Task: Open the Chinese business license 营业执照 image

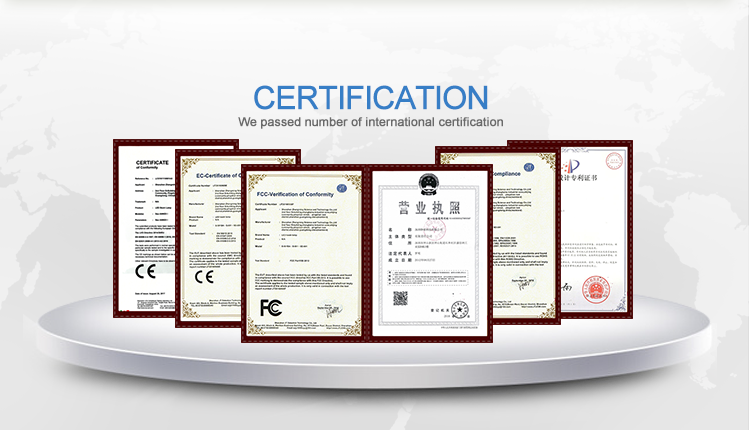Action: 430,254
